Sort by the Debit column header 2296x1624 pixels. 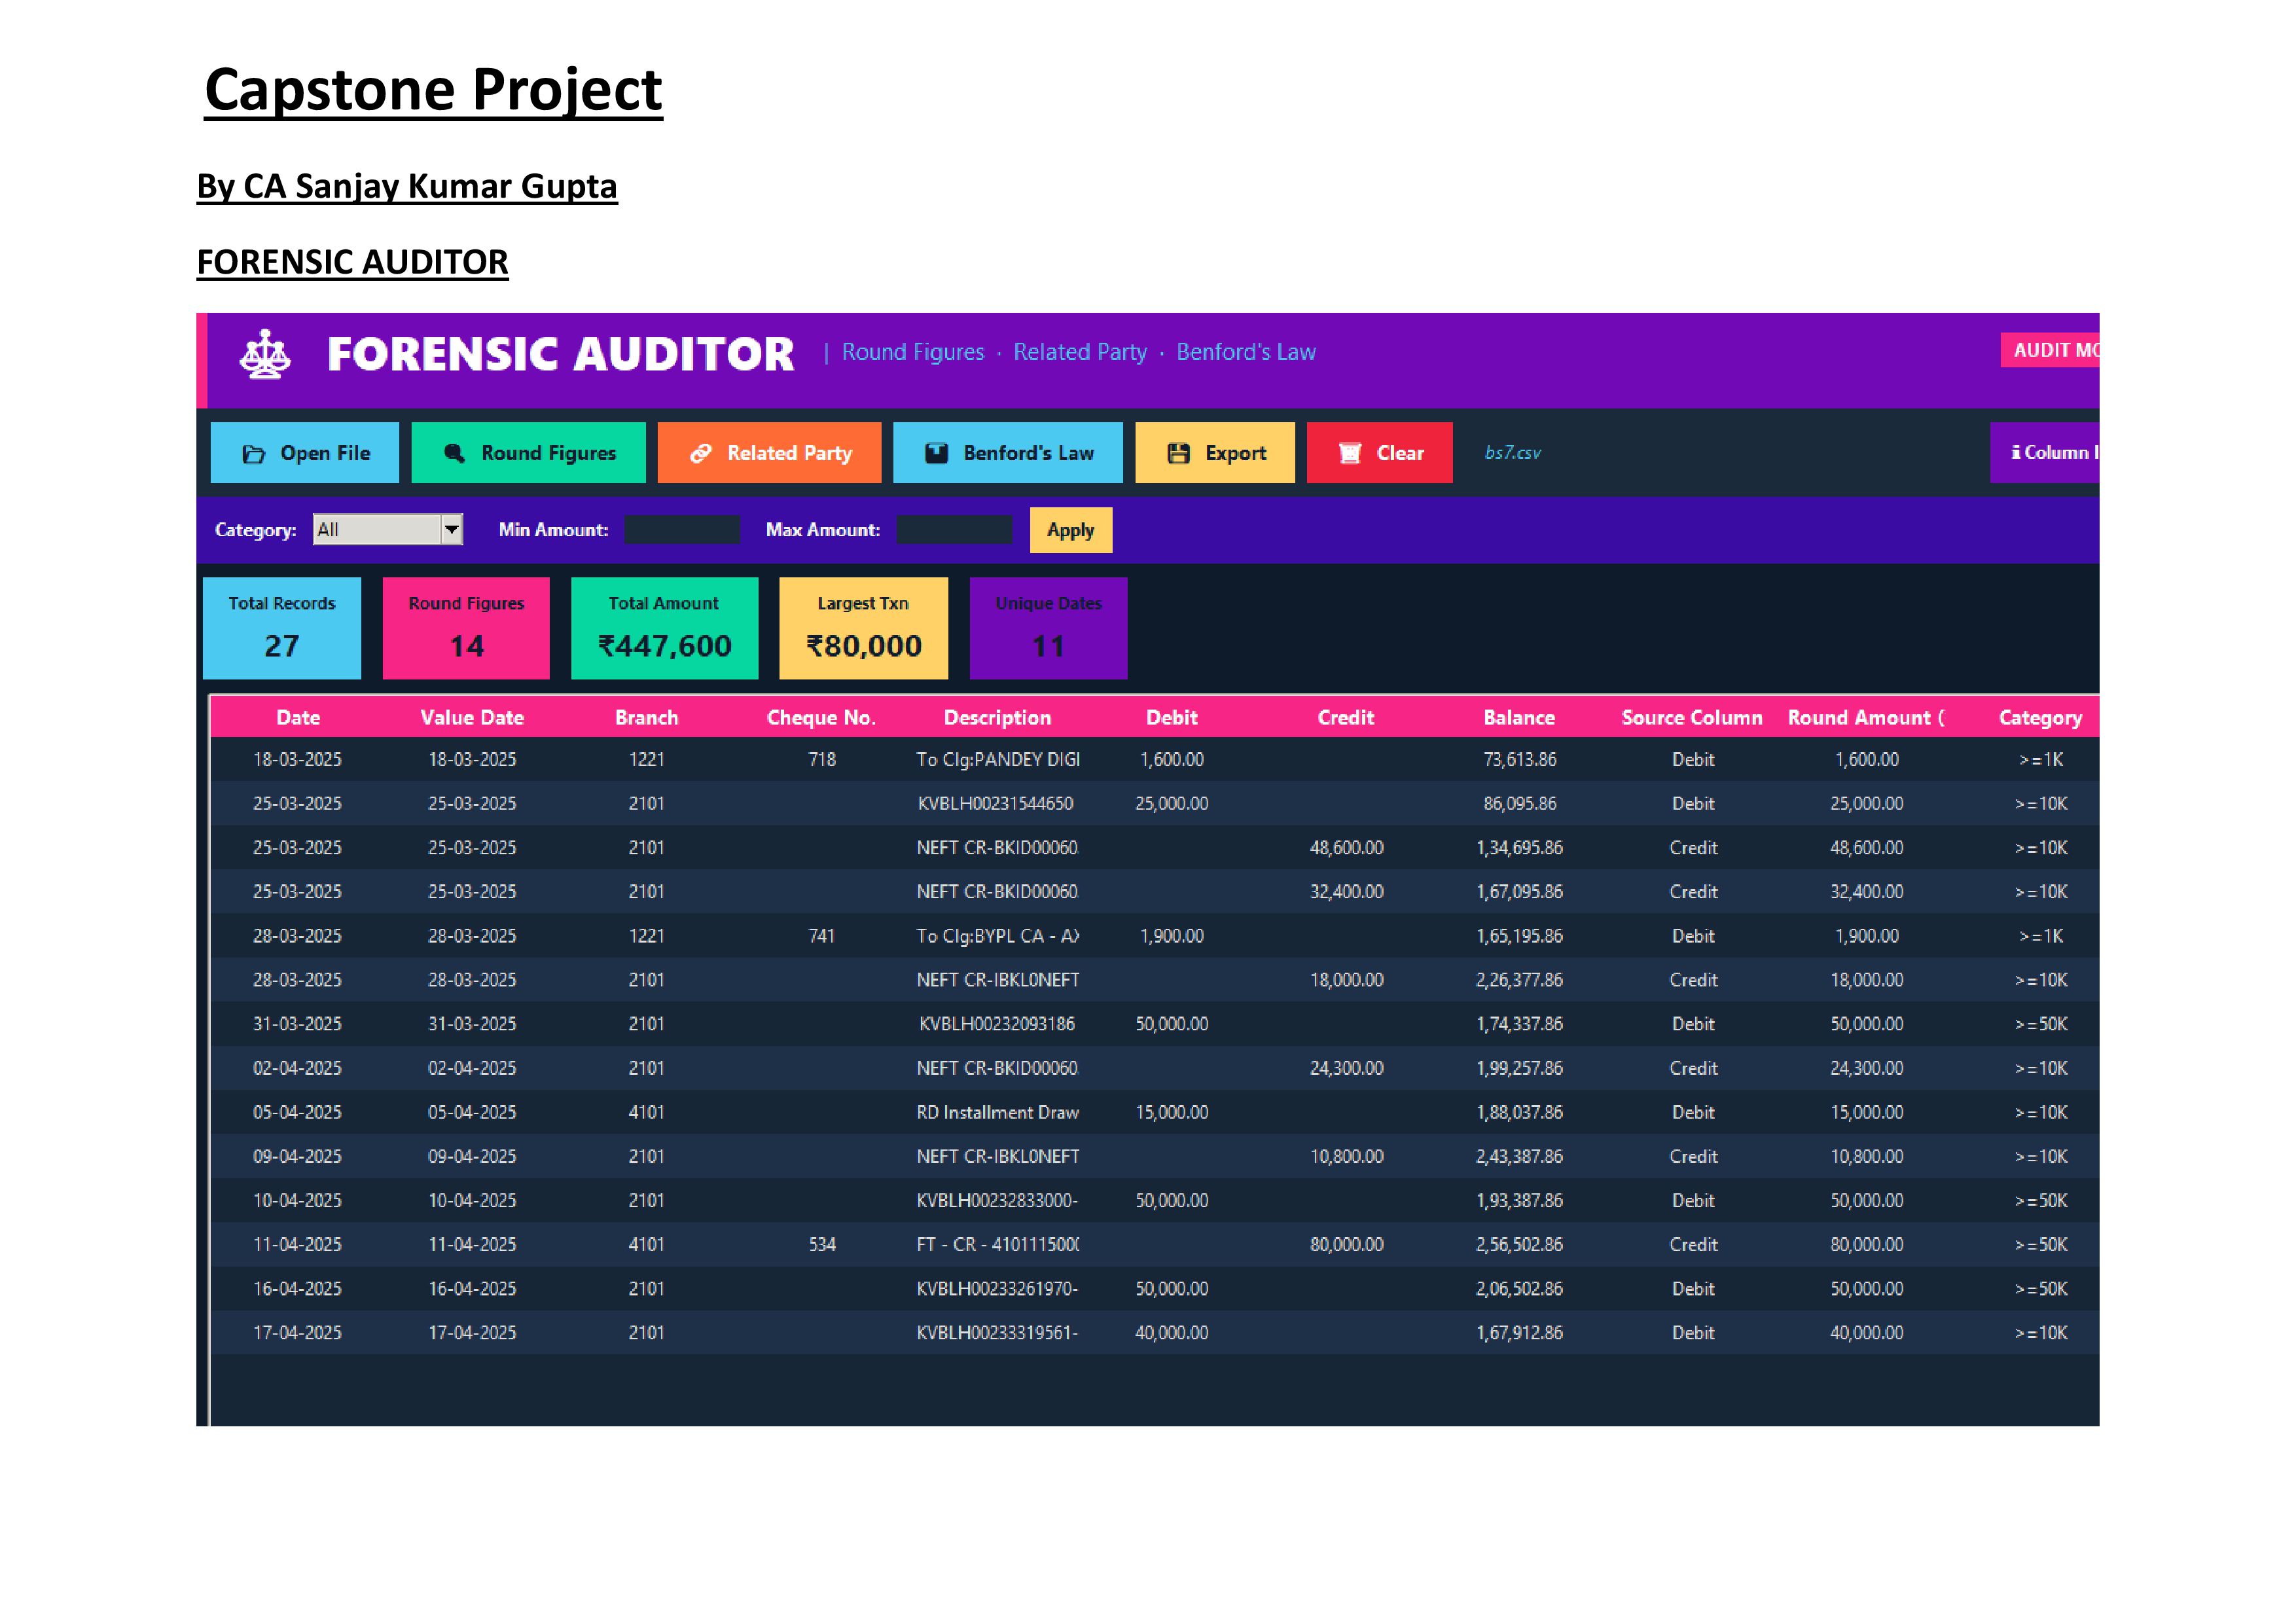click(x=1171, y=718)
